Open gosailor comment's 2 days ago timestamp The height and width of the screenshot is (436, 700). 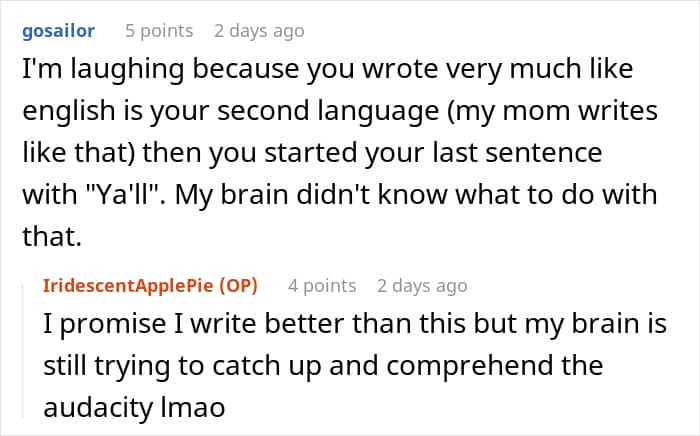click(x=259, y=31)
